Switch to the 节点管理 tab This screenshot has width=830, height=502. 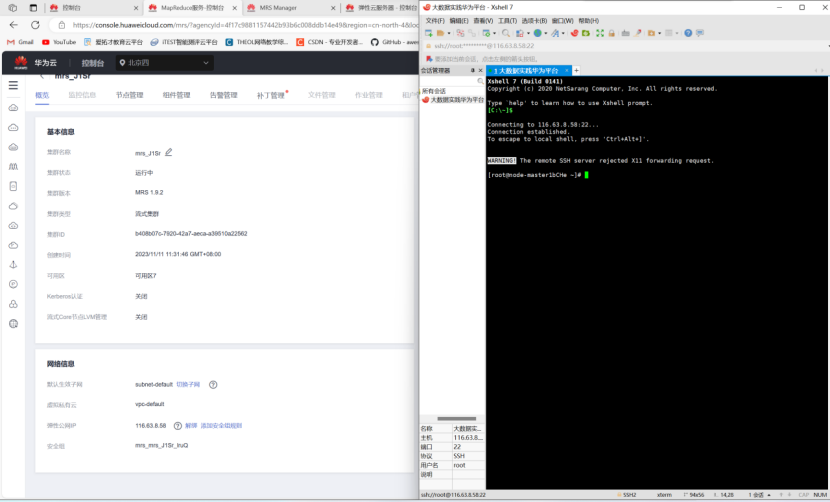(130, 95)
